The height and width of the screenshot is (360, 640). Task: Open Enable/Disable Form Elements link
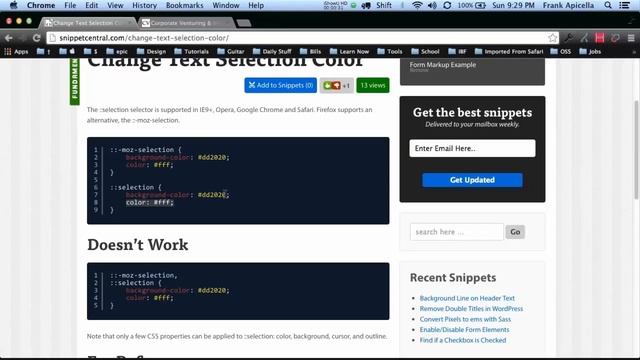(464, 330)
